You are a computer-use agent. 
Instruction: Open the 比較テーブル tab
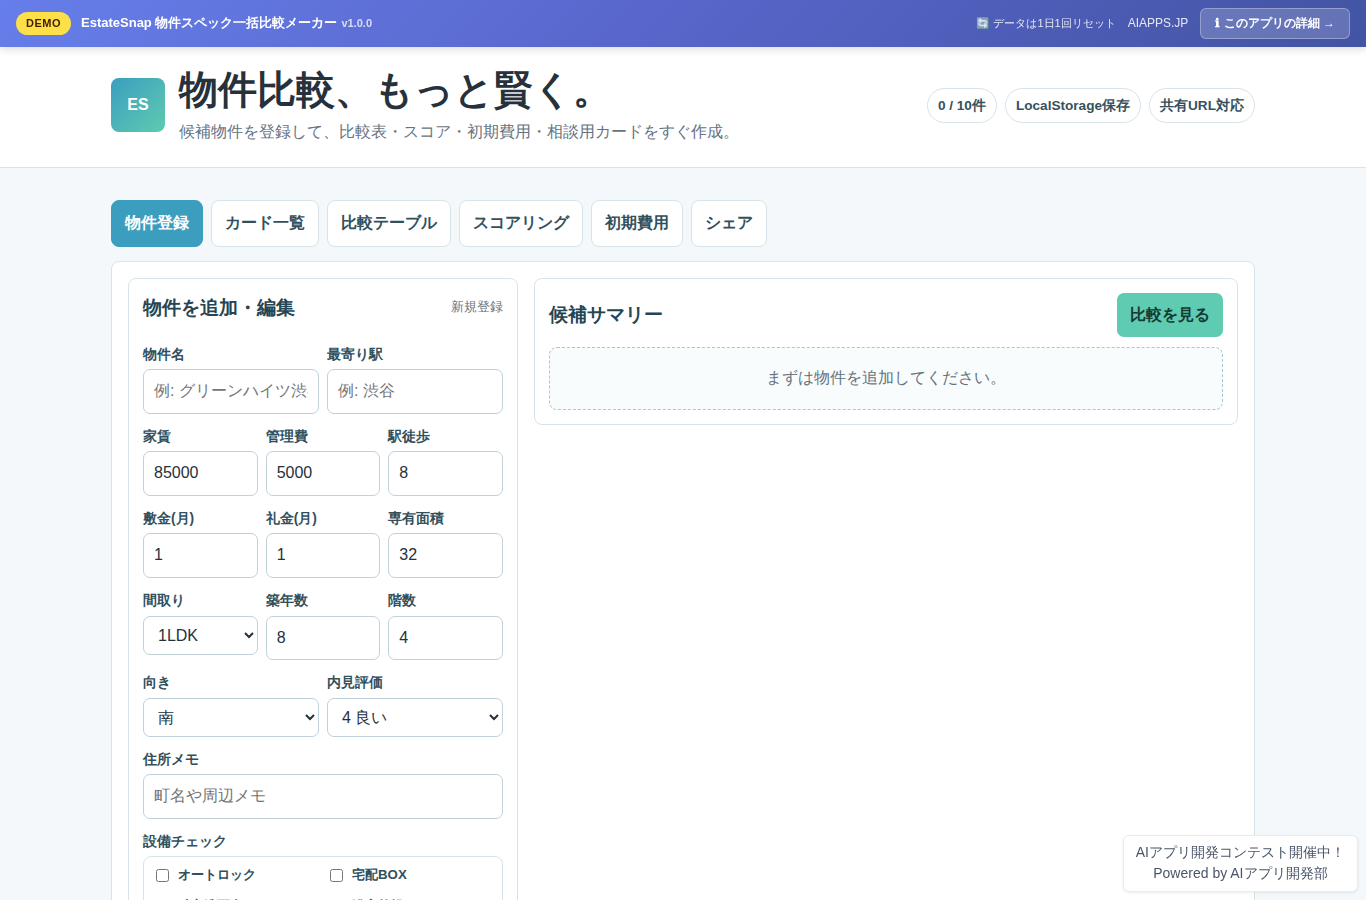[x=389, y=223]
